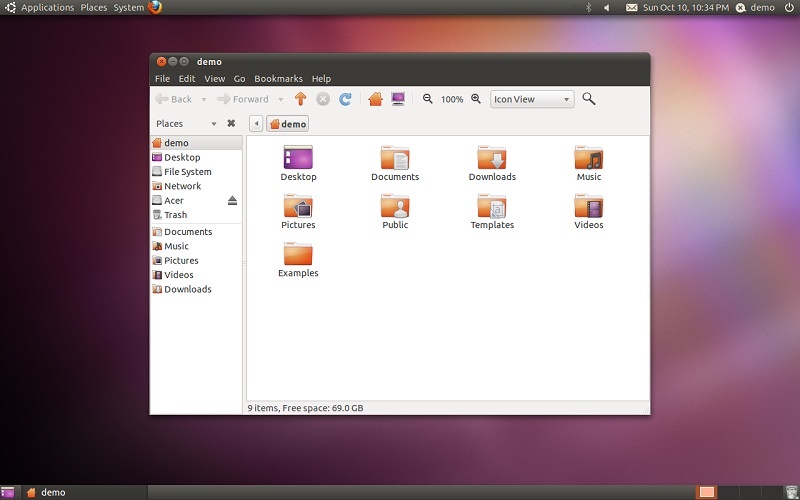Select File System in the sidebar
The height and width of the screenshot is (500, 800).
coord(187,172)
